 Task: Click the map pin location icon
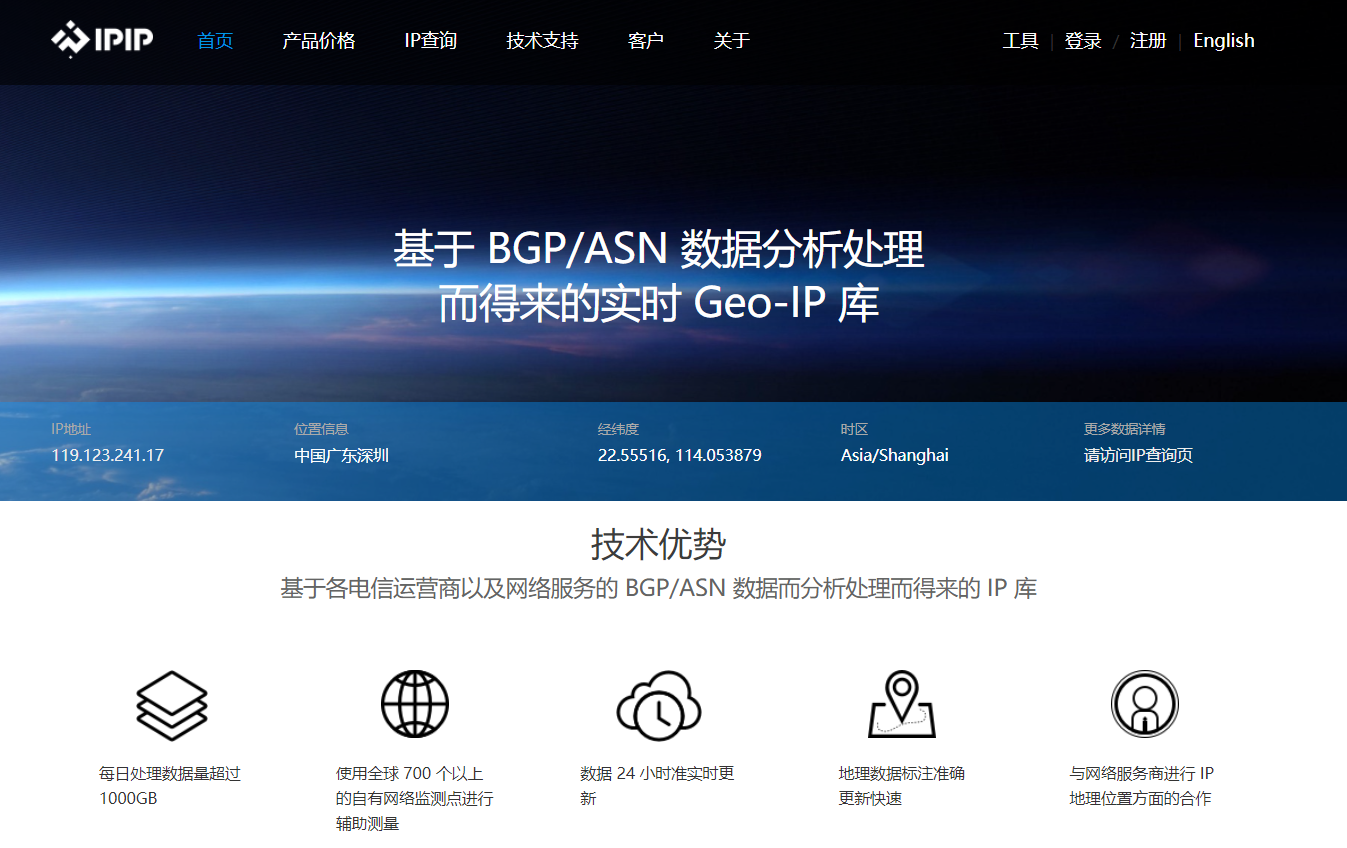901,704
